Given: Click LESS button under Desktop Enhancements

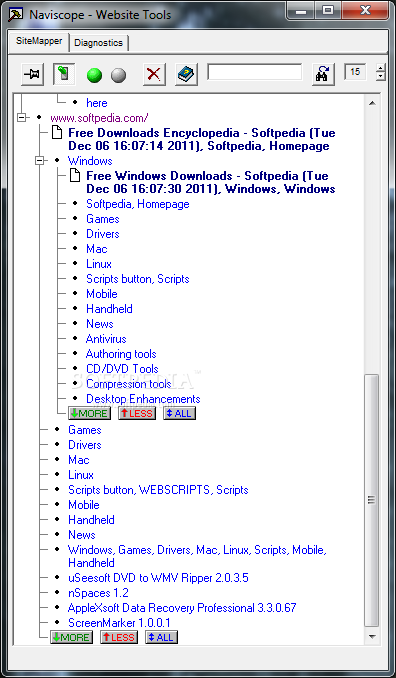Looking at the screenshot, I should coord(137,413).
